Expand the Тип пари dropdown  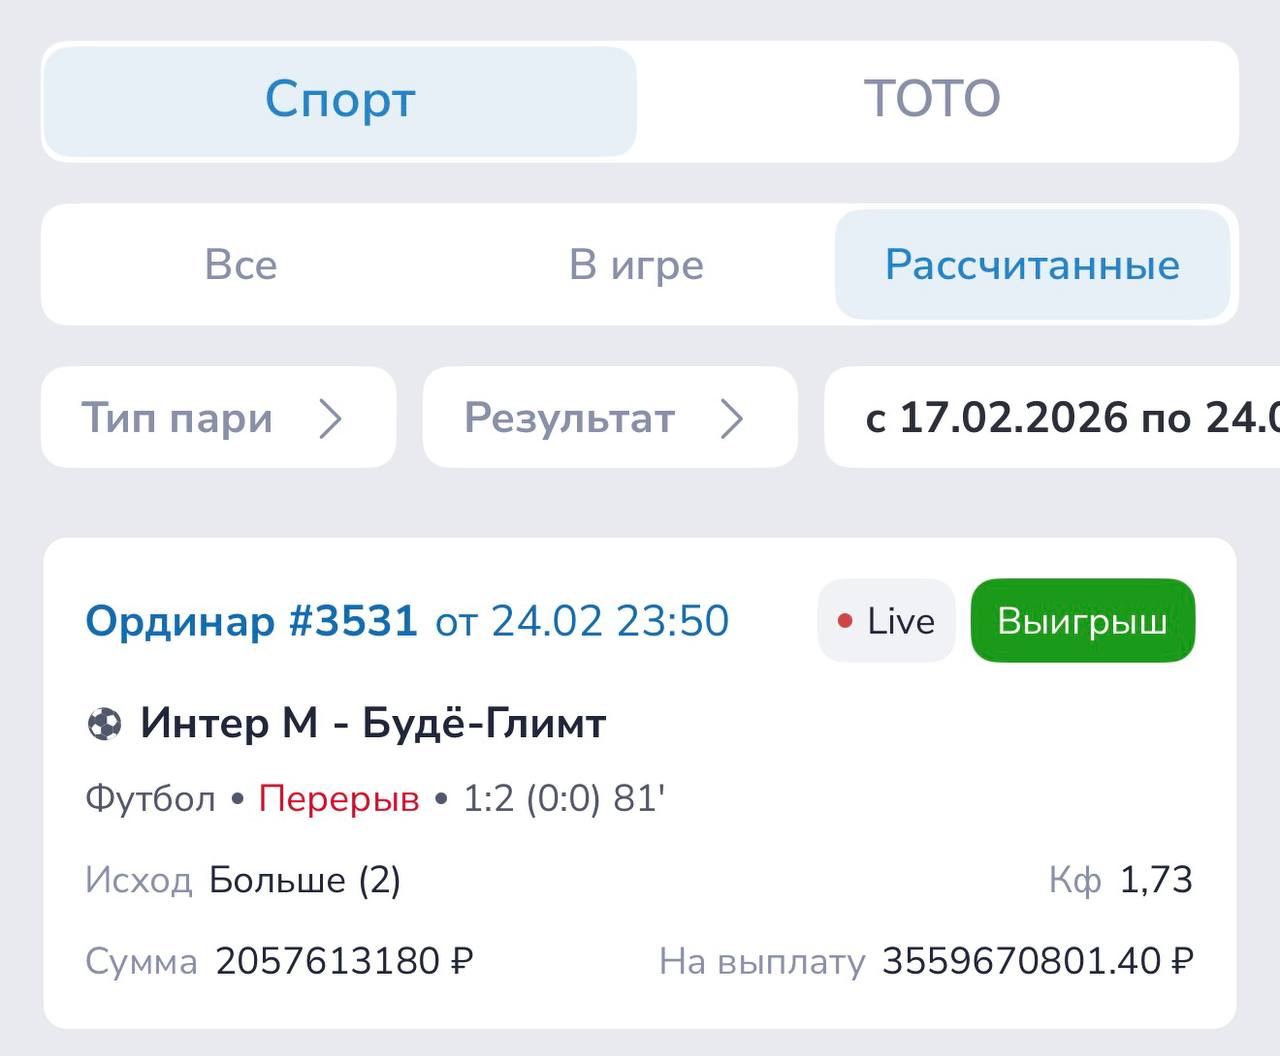(218, 418)
